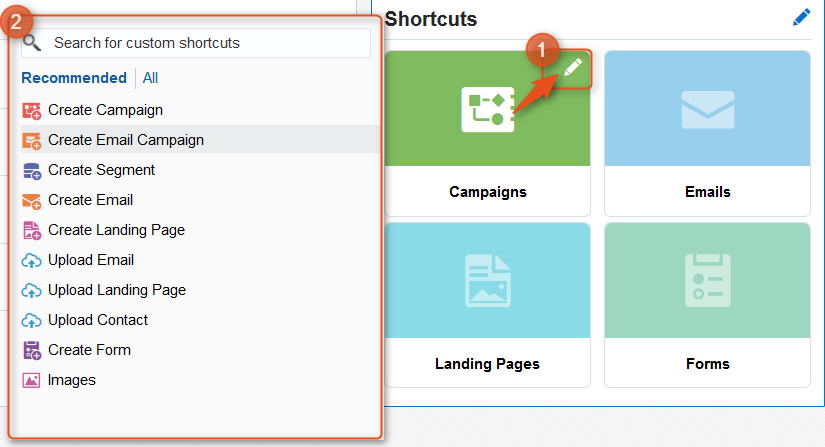825x447 pixels.
Task: Click the magnifying glass search icon
Action: point(32,43)
